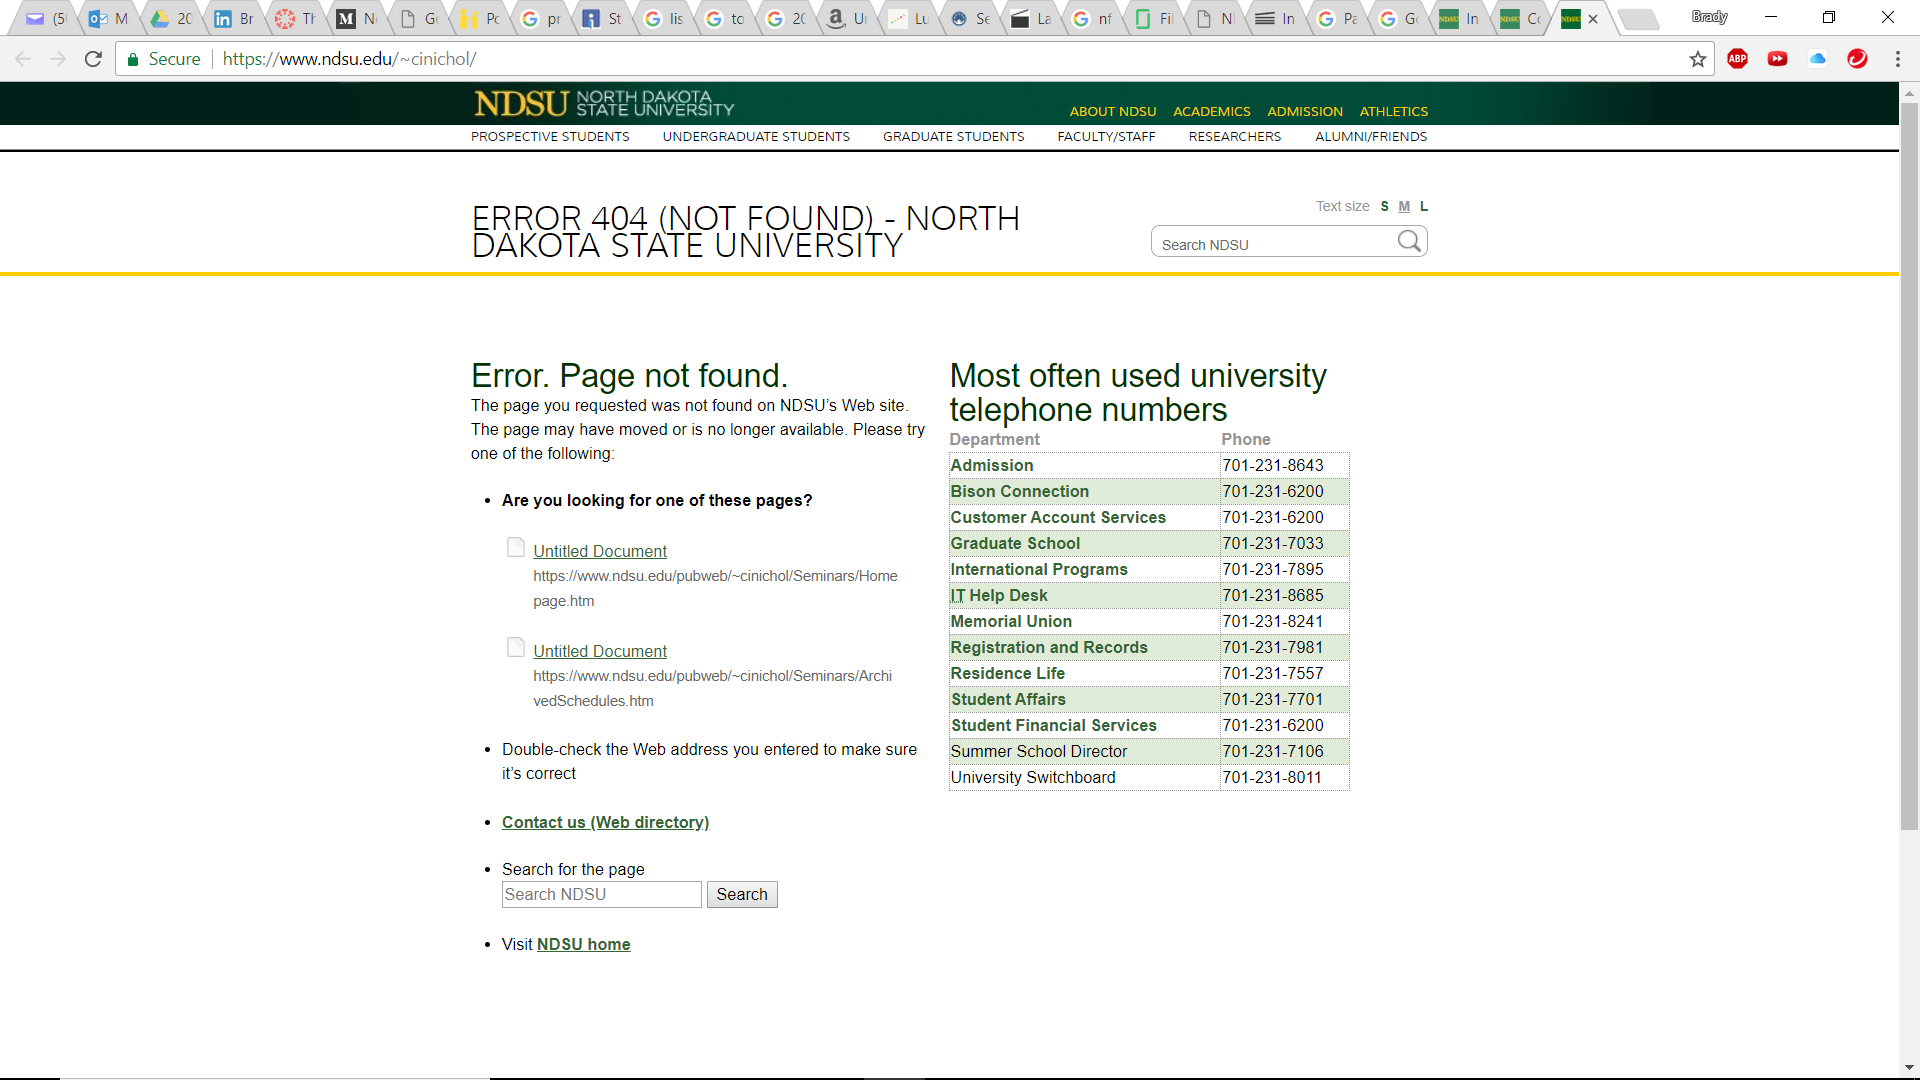The height and width of the screenshot is (1080, 1920).
Task: Open the Adblock Plus extension icon
Action: coord(1738,59)
